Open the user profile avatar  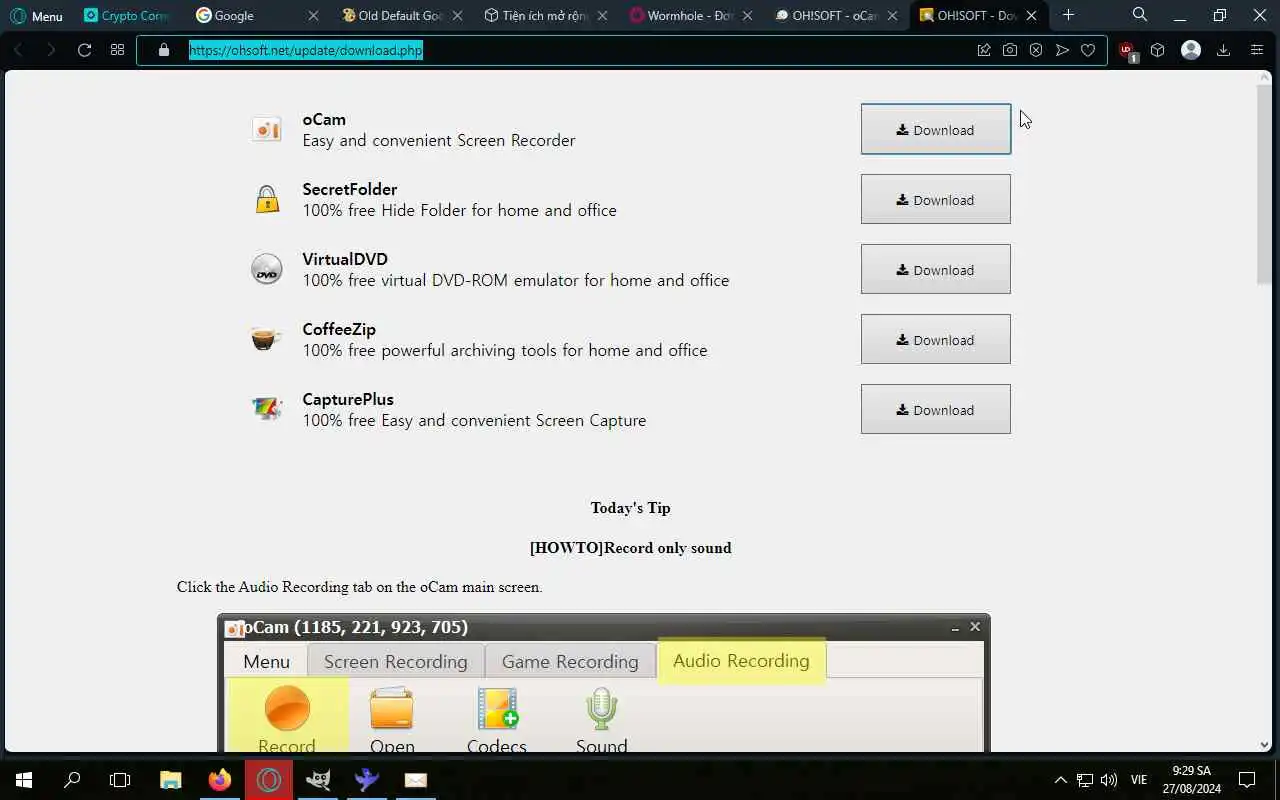[x=1190, y=50]
